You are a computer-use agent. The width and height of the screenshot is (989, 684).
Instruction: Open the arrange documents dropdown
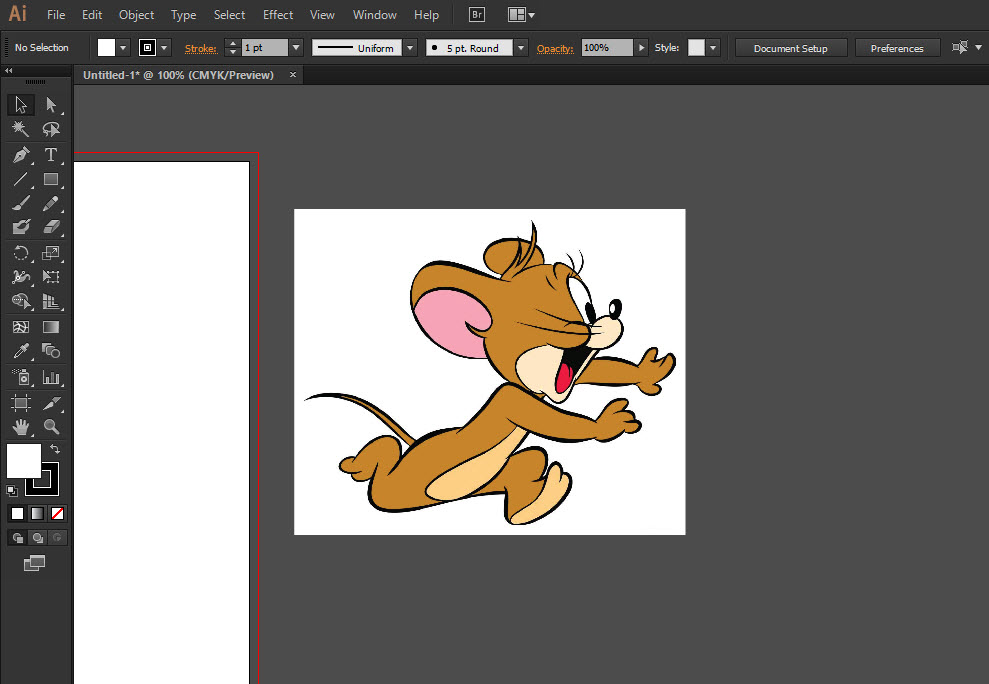pyautogui.click(x=522, y=15)
